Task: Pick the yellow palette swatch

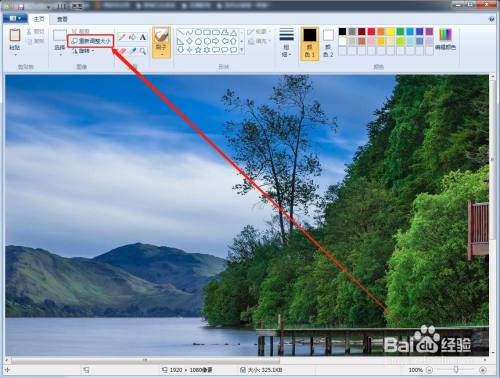Action: [x=391, y=32]
